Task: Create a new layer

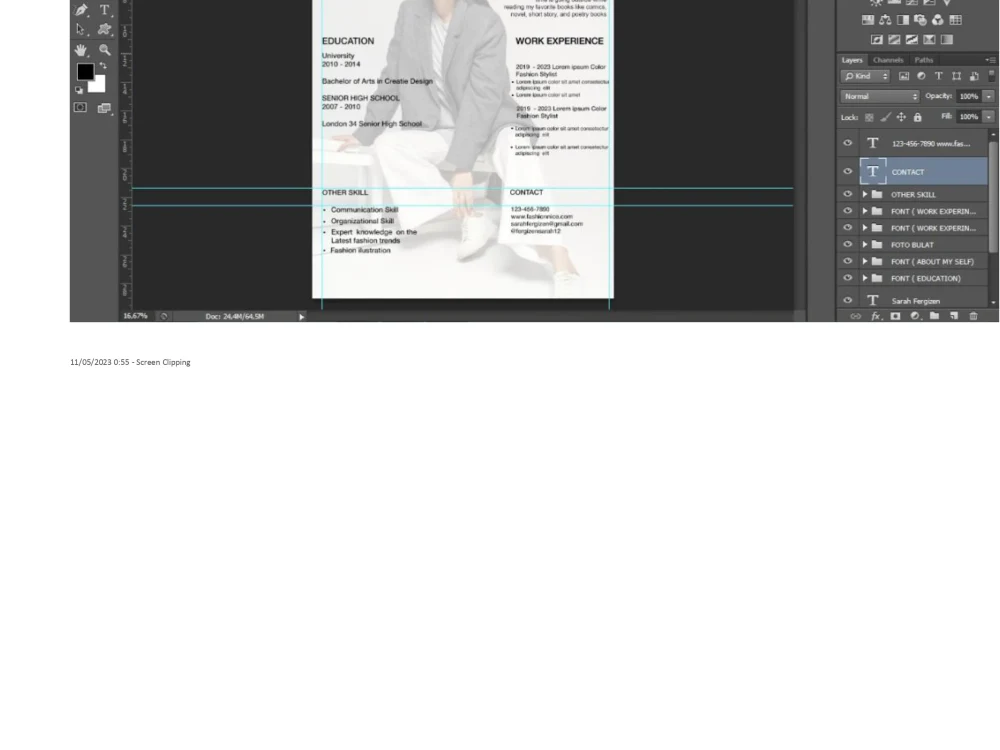Action: coord(954,316)
